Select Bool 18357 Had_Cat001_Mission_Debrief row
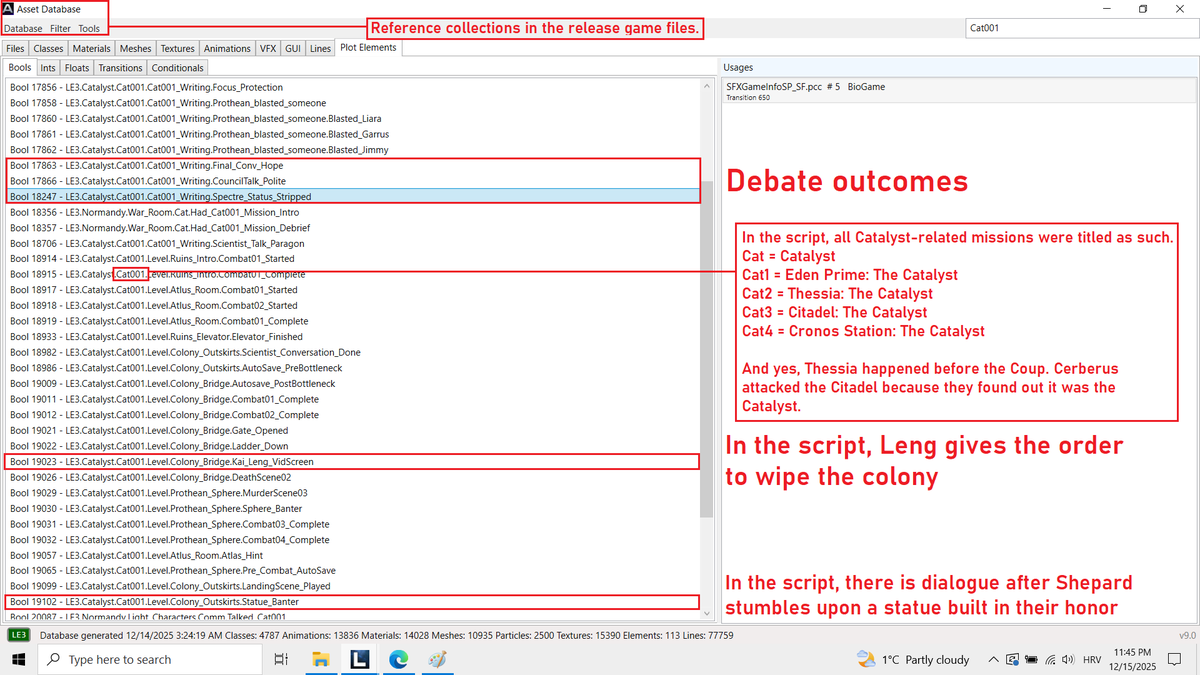The width and height of the screenshot is (1200, 675). coord(354,227)
